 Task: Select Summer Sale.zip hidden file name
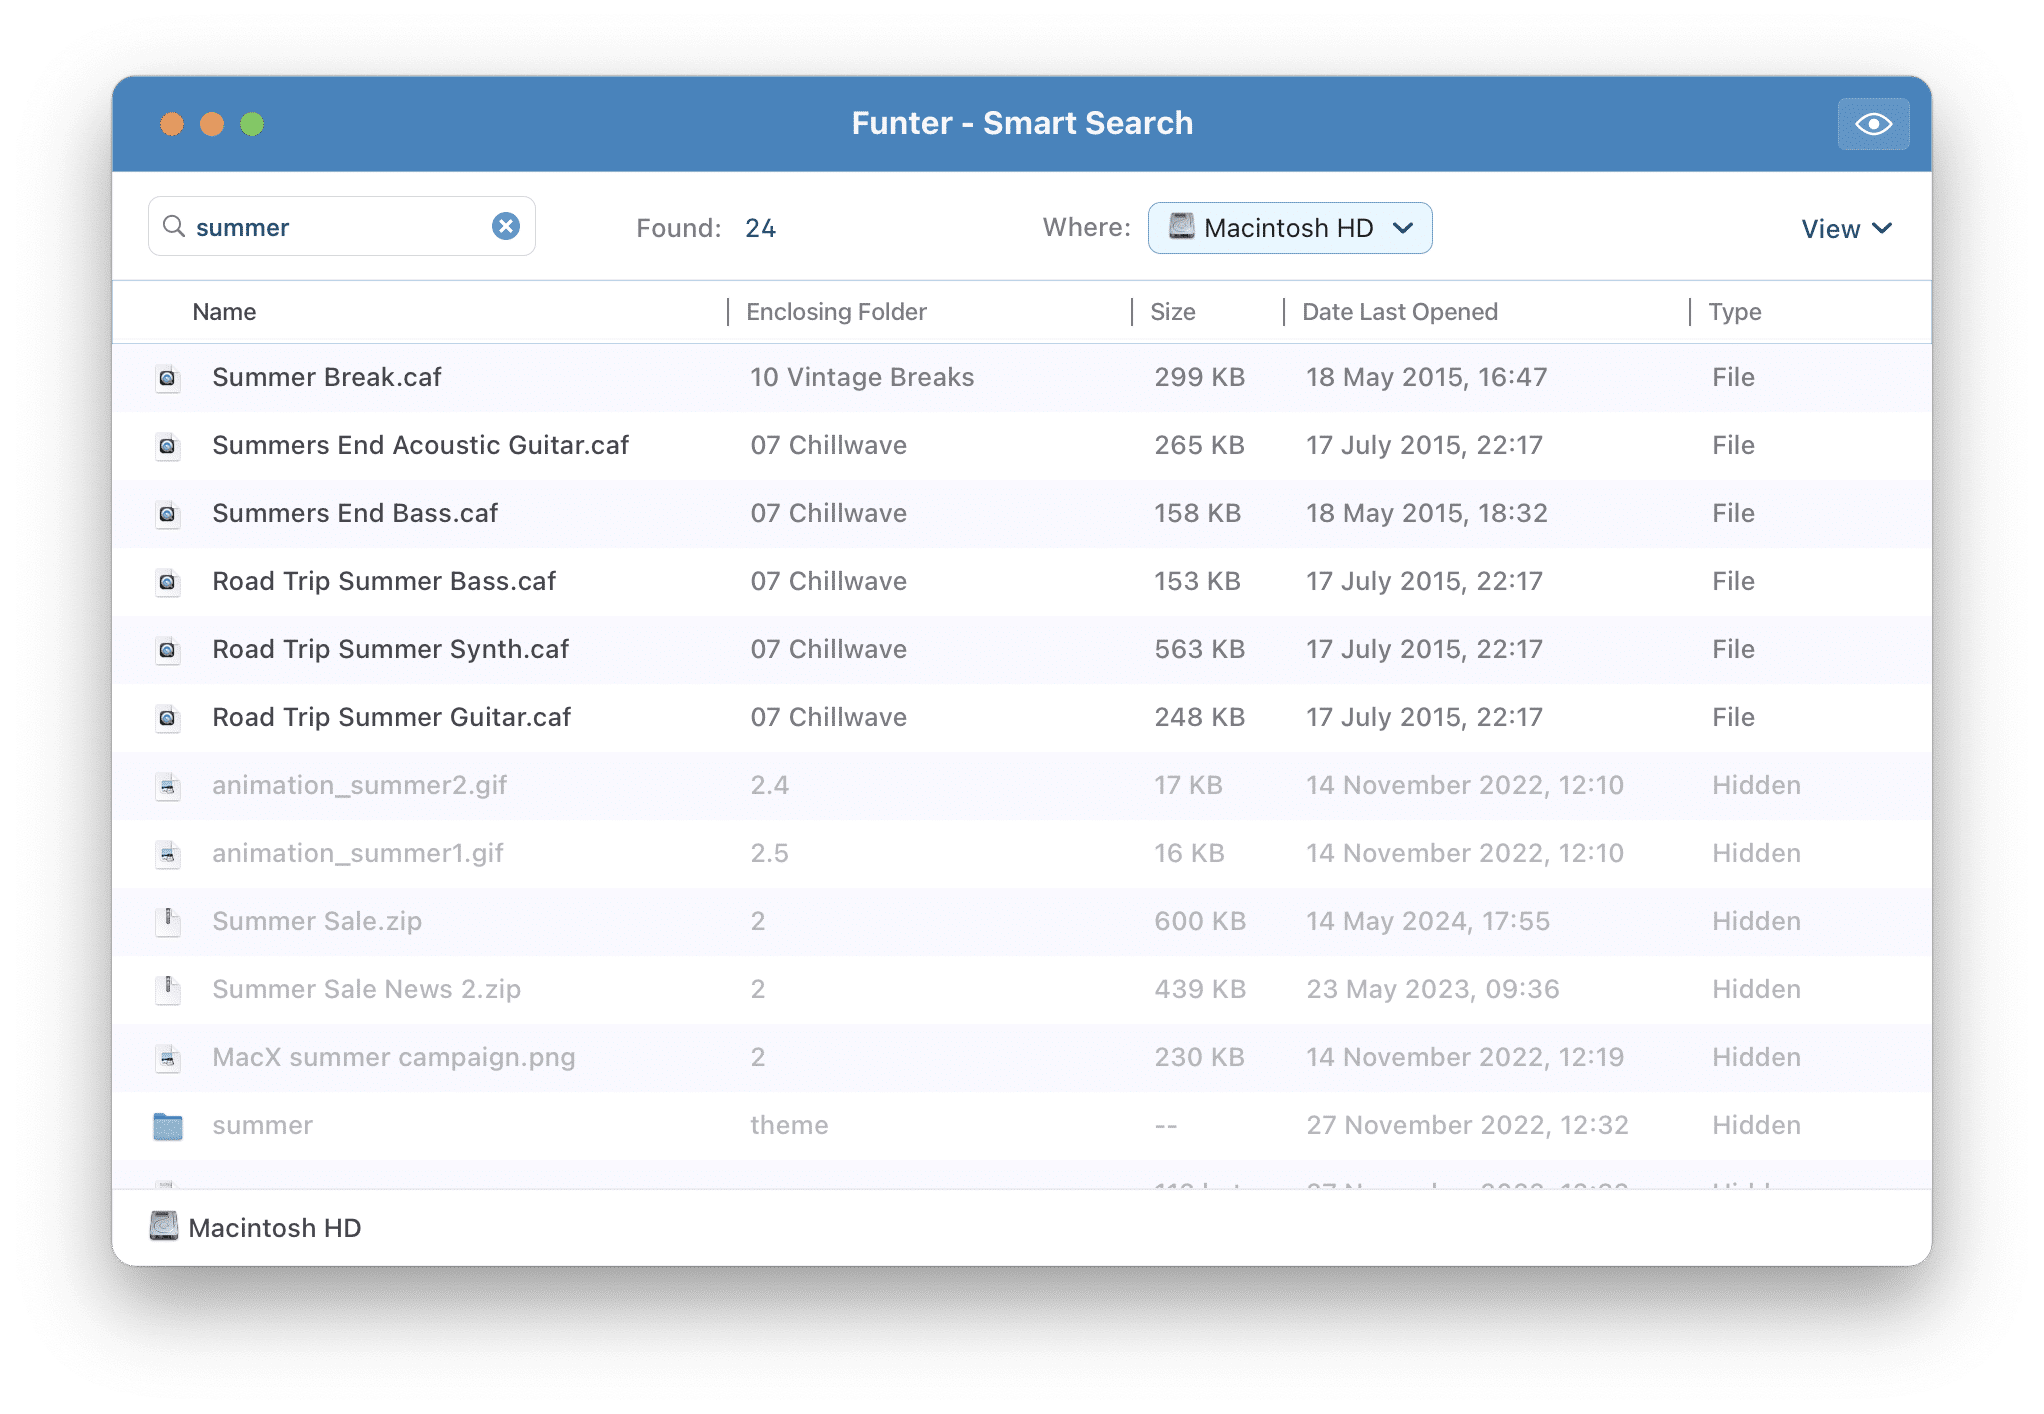[x=317, y=921]
